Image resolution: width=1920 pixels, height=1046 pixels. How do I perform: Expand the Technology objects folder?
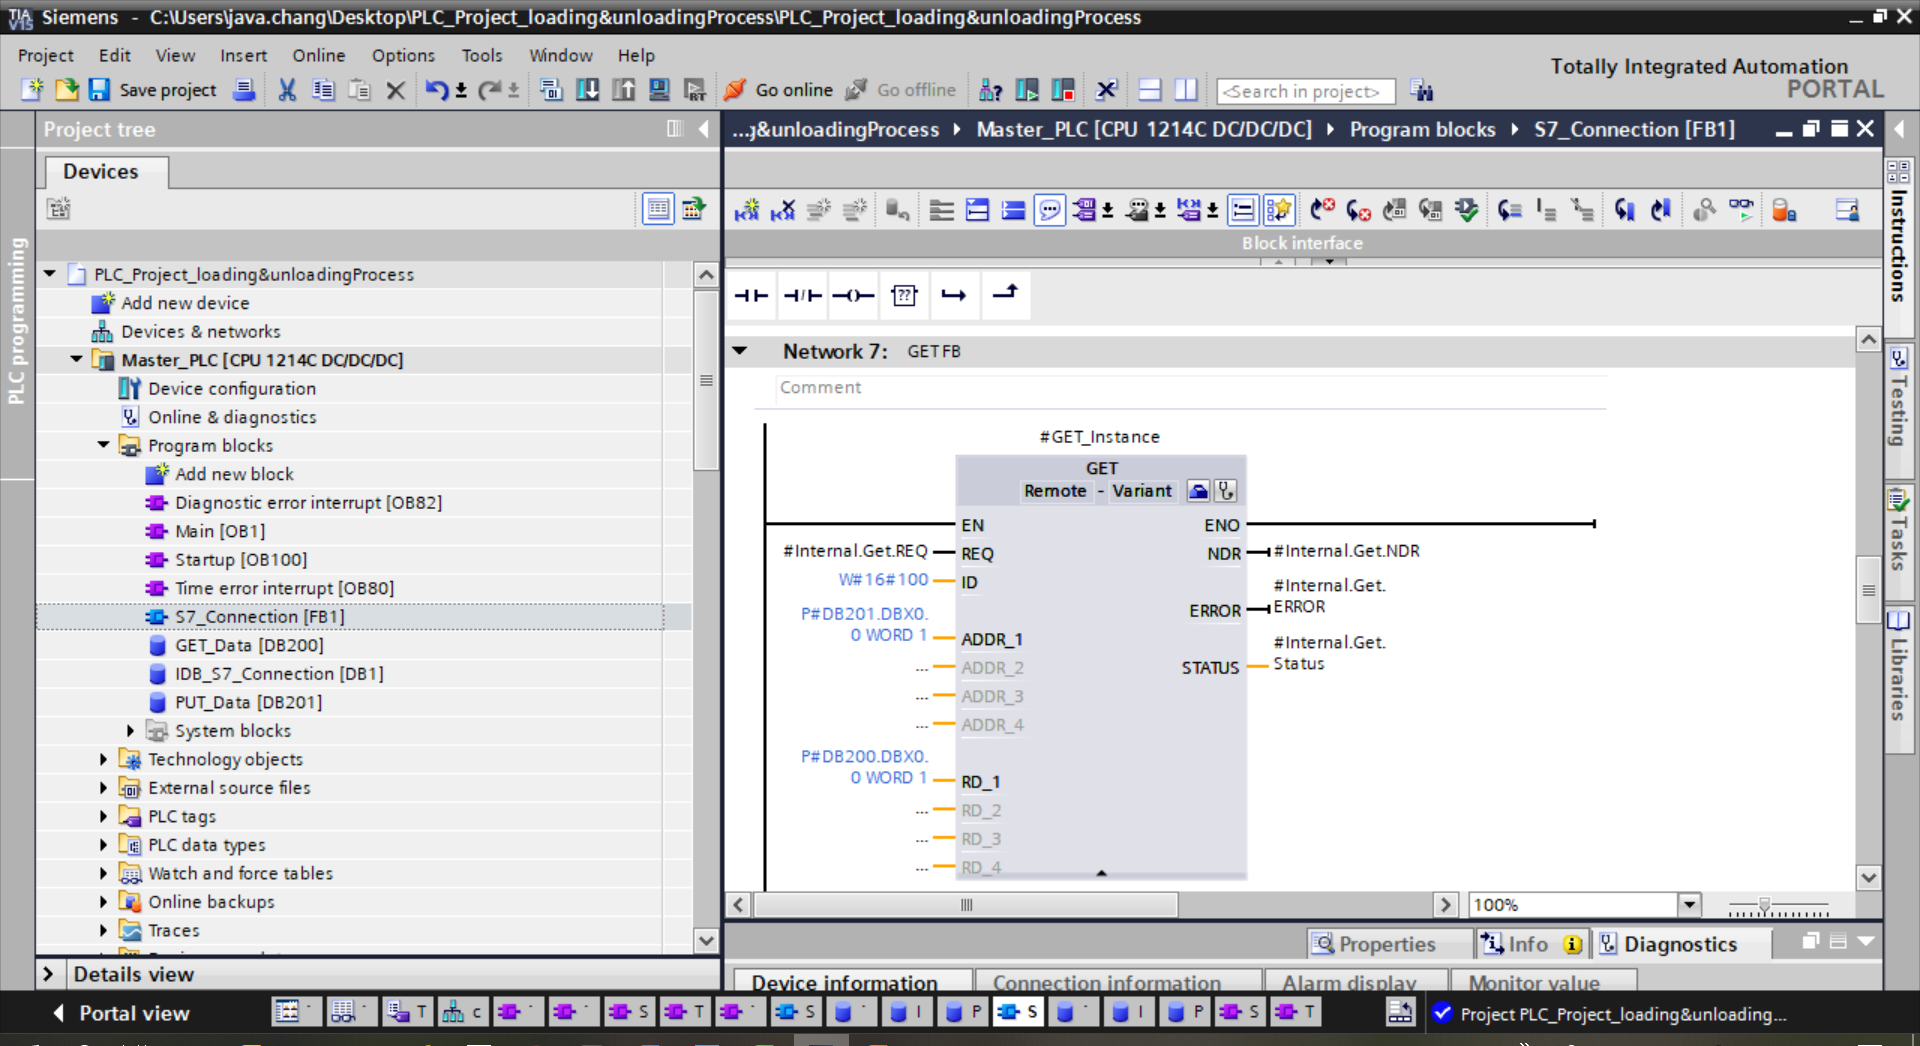point(104,759)
